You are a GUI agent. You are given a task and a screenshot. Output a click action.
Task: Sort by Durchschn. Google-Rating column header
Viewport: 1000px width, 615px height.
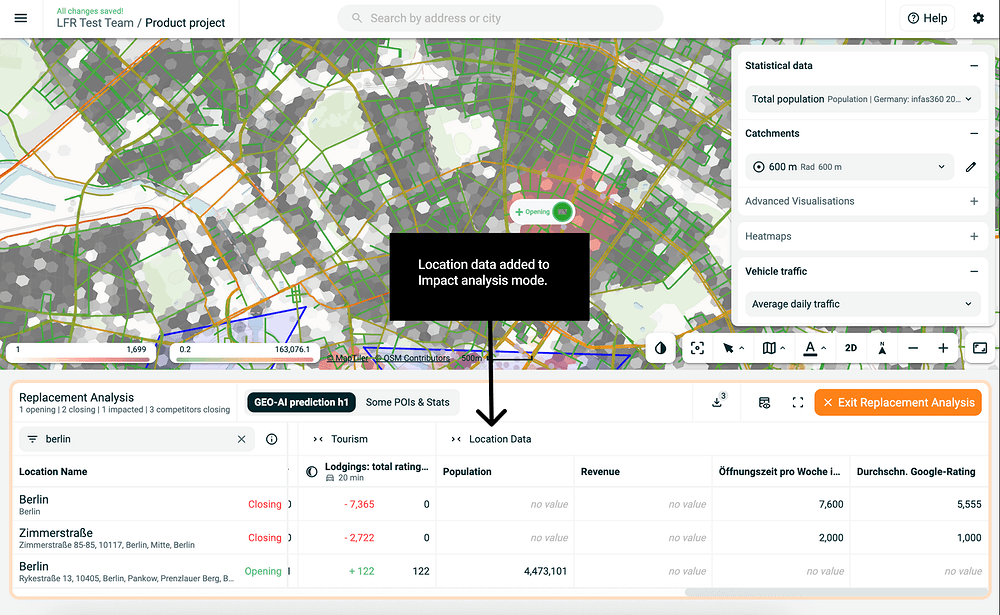point(916,471)
